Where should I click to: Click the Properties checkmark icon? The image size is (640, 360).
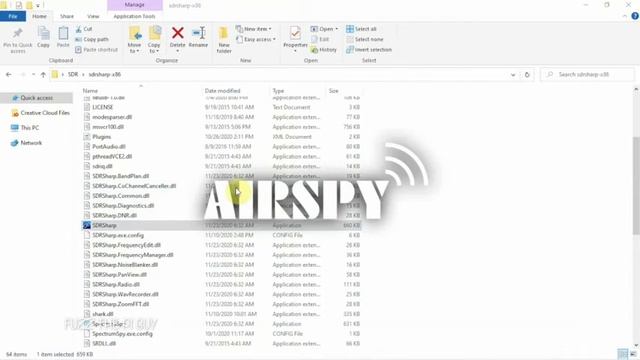(x=295, y=33)
